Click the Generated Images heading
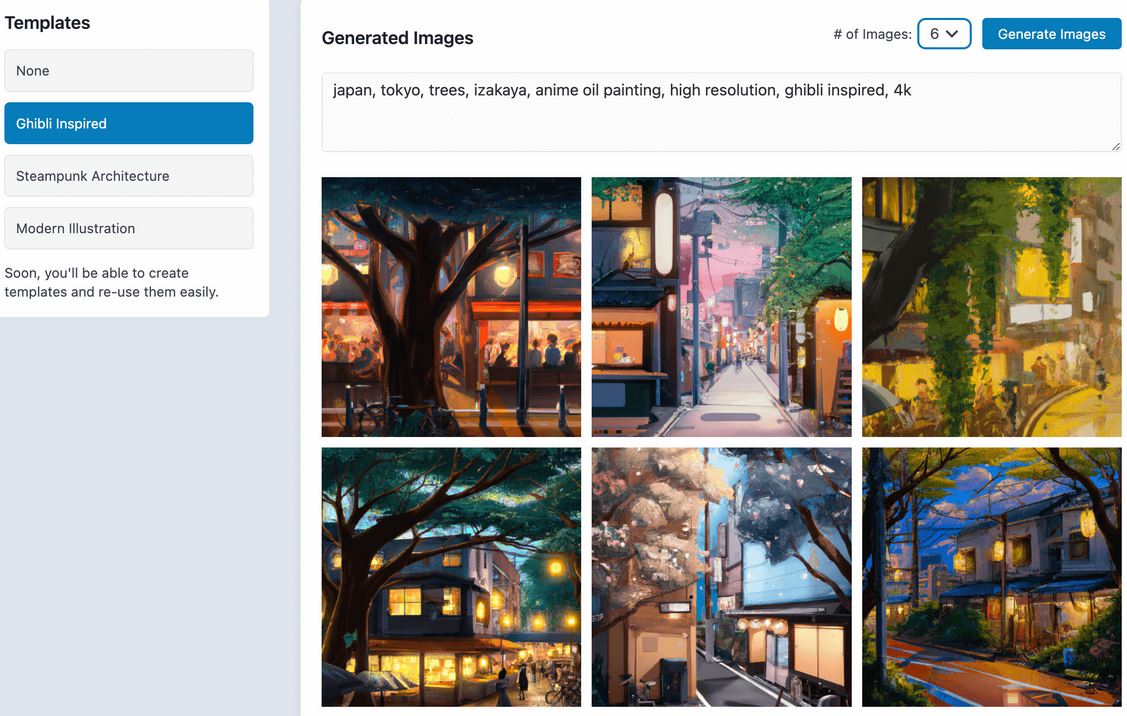This screenshot has width=1127, height=716. coord(397,38)
